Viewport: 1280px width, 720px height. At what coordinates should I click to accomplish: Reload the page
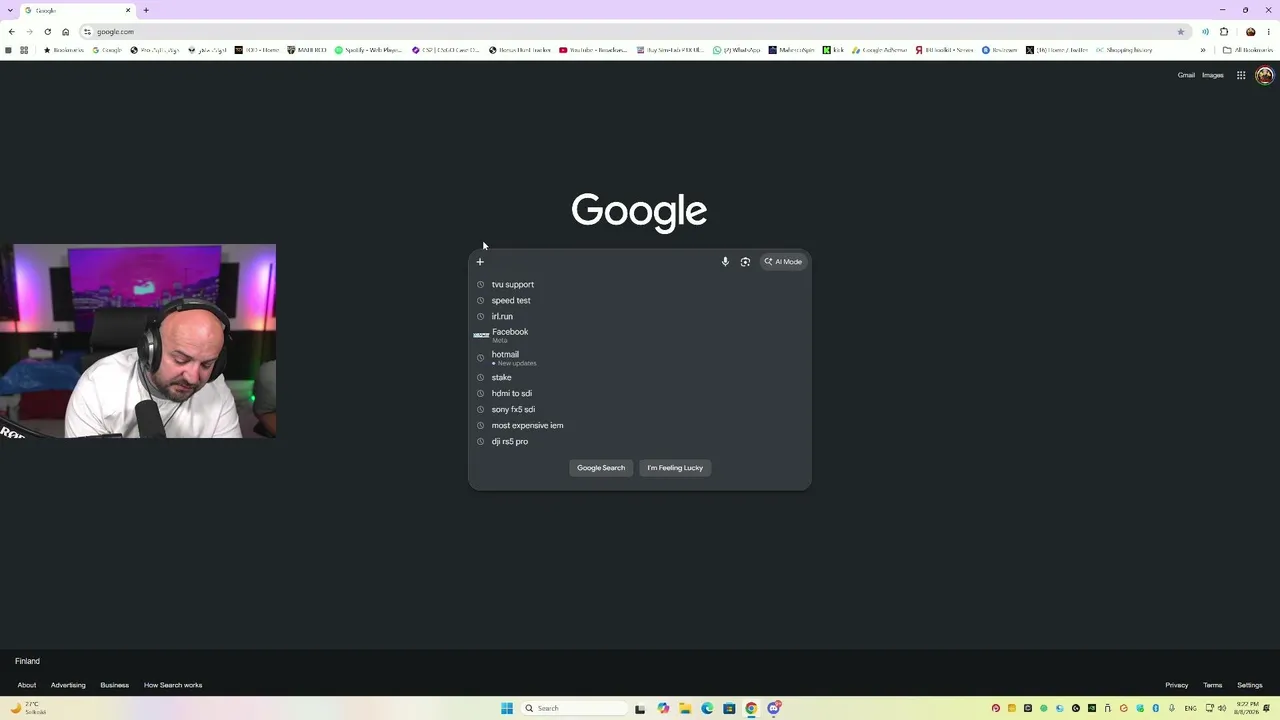click(x=47, y=32)
